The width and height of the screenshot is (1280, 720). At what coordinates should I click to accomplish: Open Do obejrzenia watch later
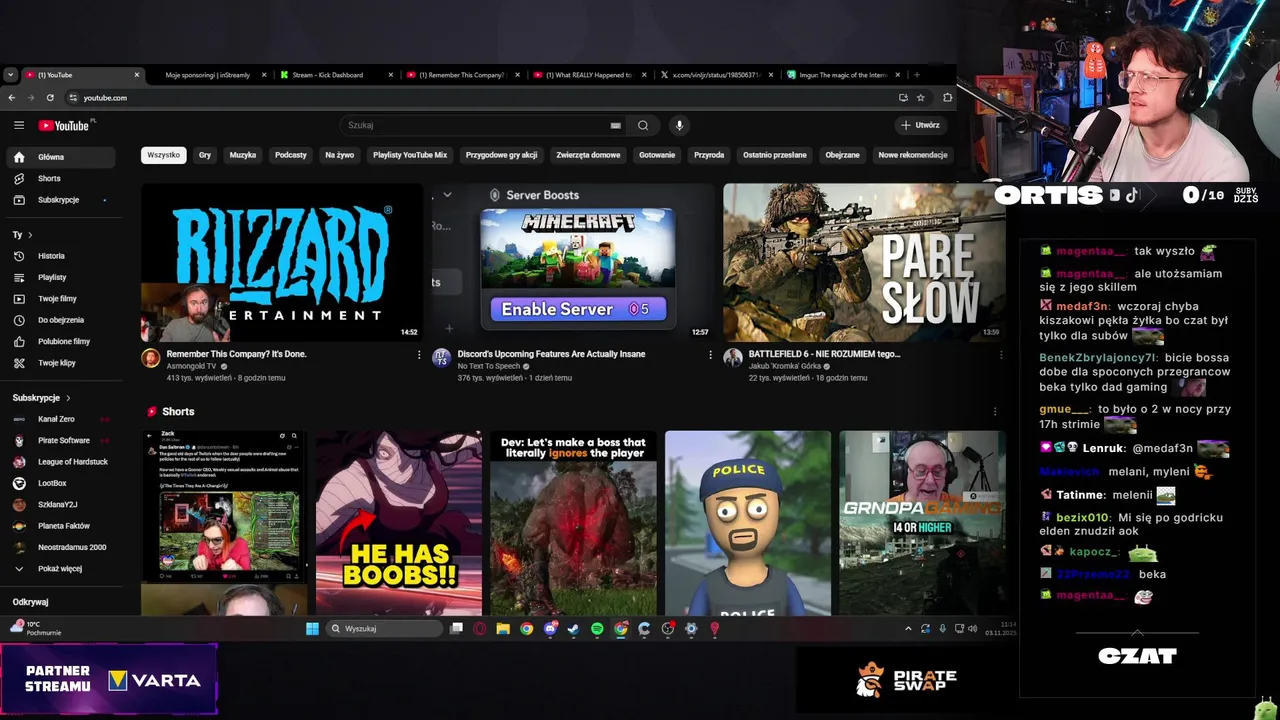pos(63,320)
